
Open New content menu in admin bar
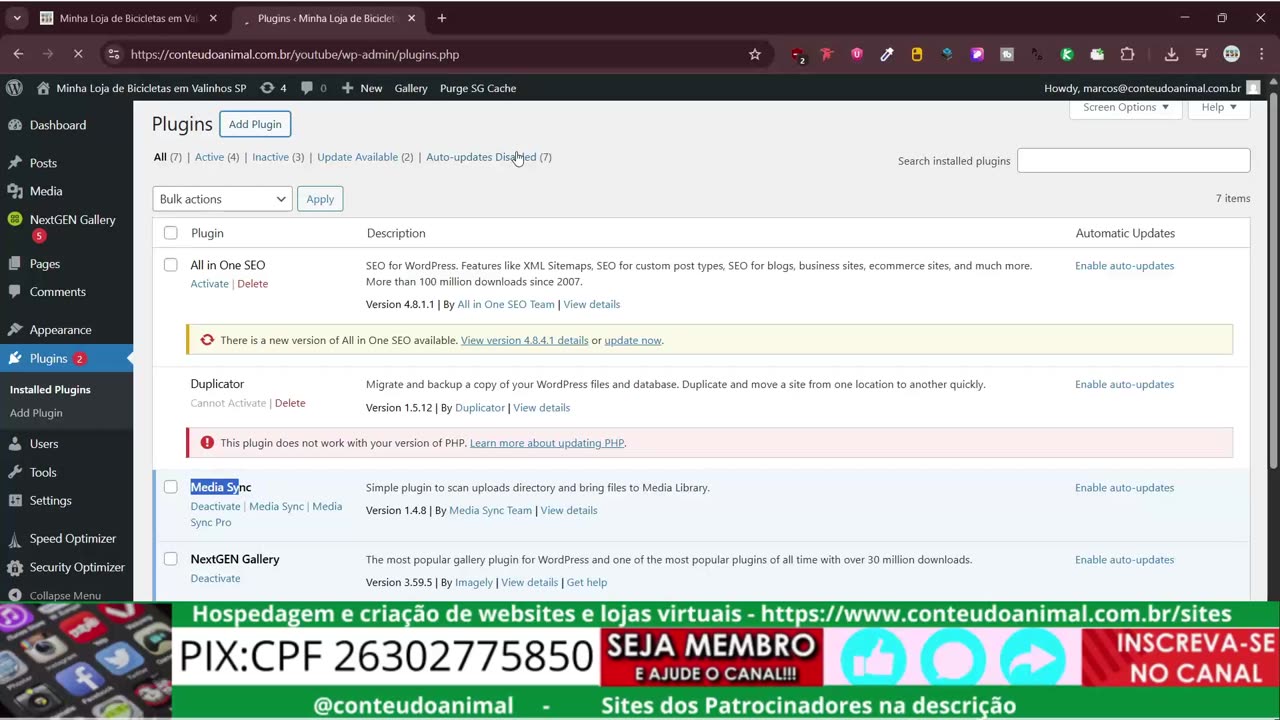point(362,88)
